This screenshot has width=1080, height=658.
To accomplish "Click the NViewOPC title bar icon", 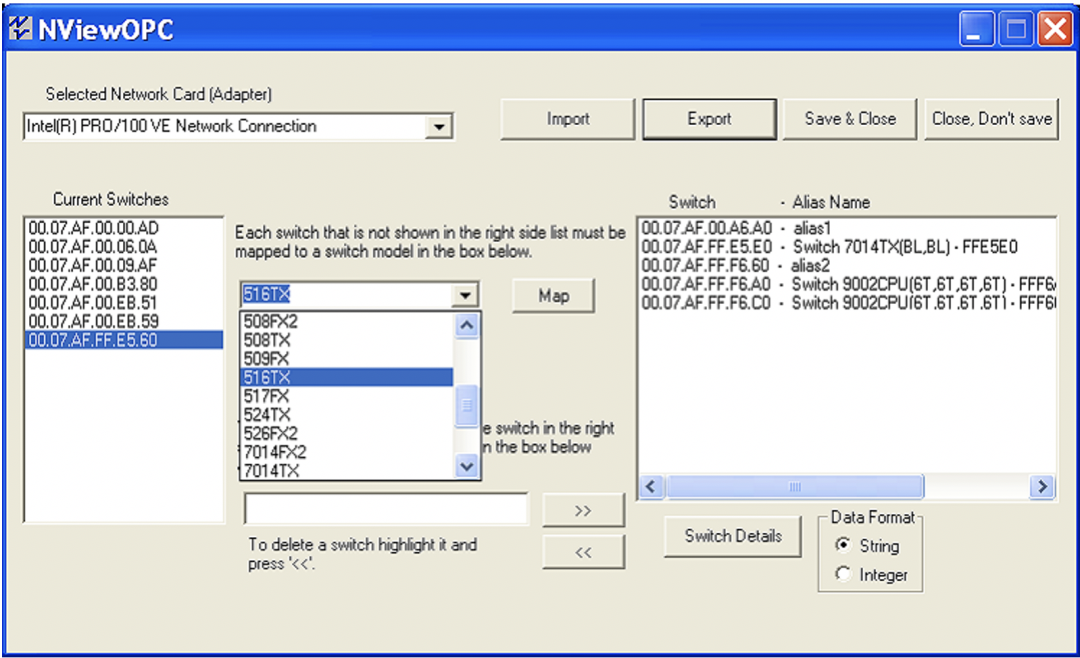I will pos(20,28).
